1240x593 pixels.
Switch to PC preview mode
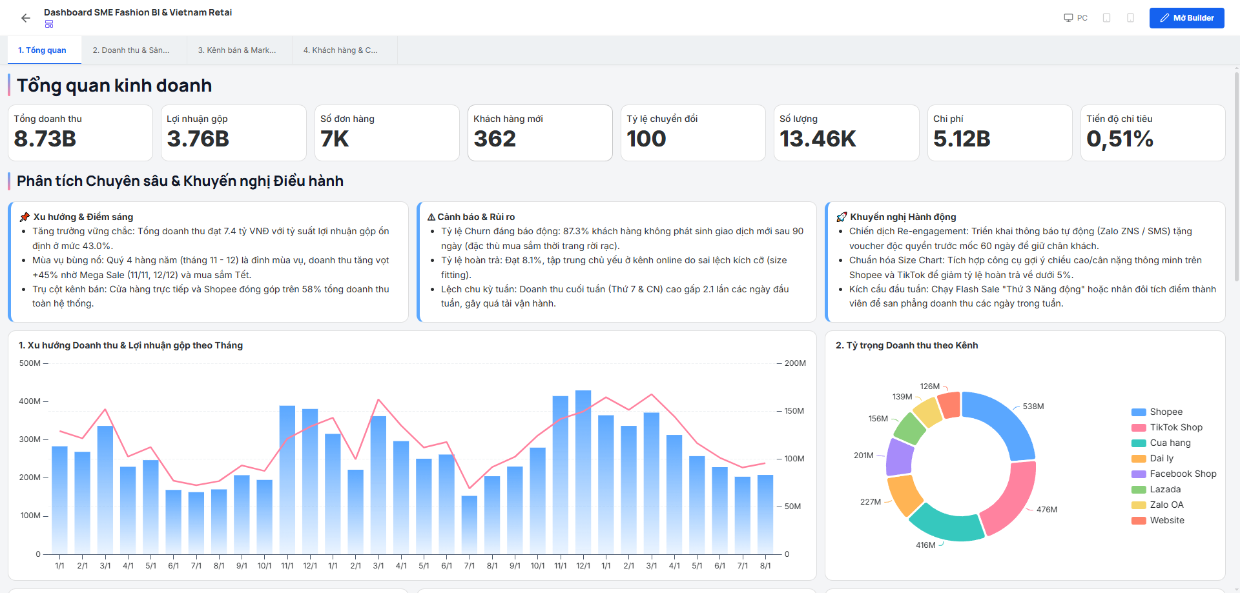[x=1075, y=18]
